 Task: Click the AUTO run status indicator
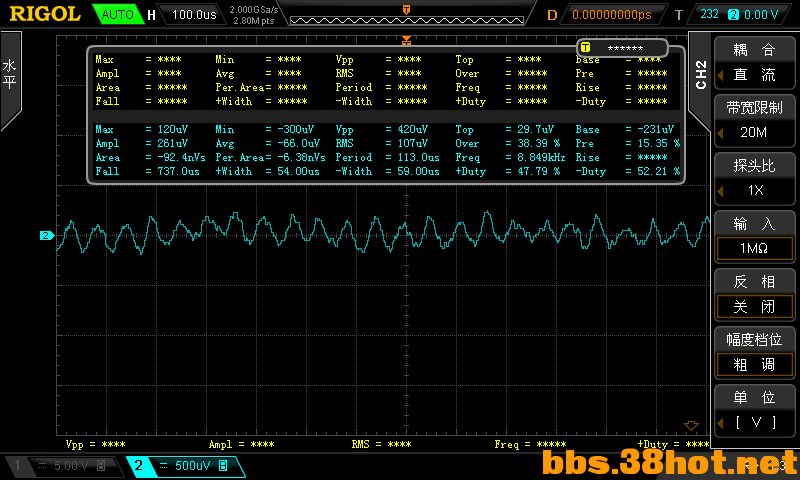tap(117, 14)
